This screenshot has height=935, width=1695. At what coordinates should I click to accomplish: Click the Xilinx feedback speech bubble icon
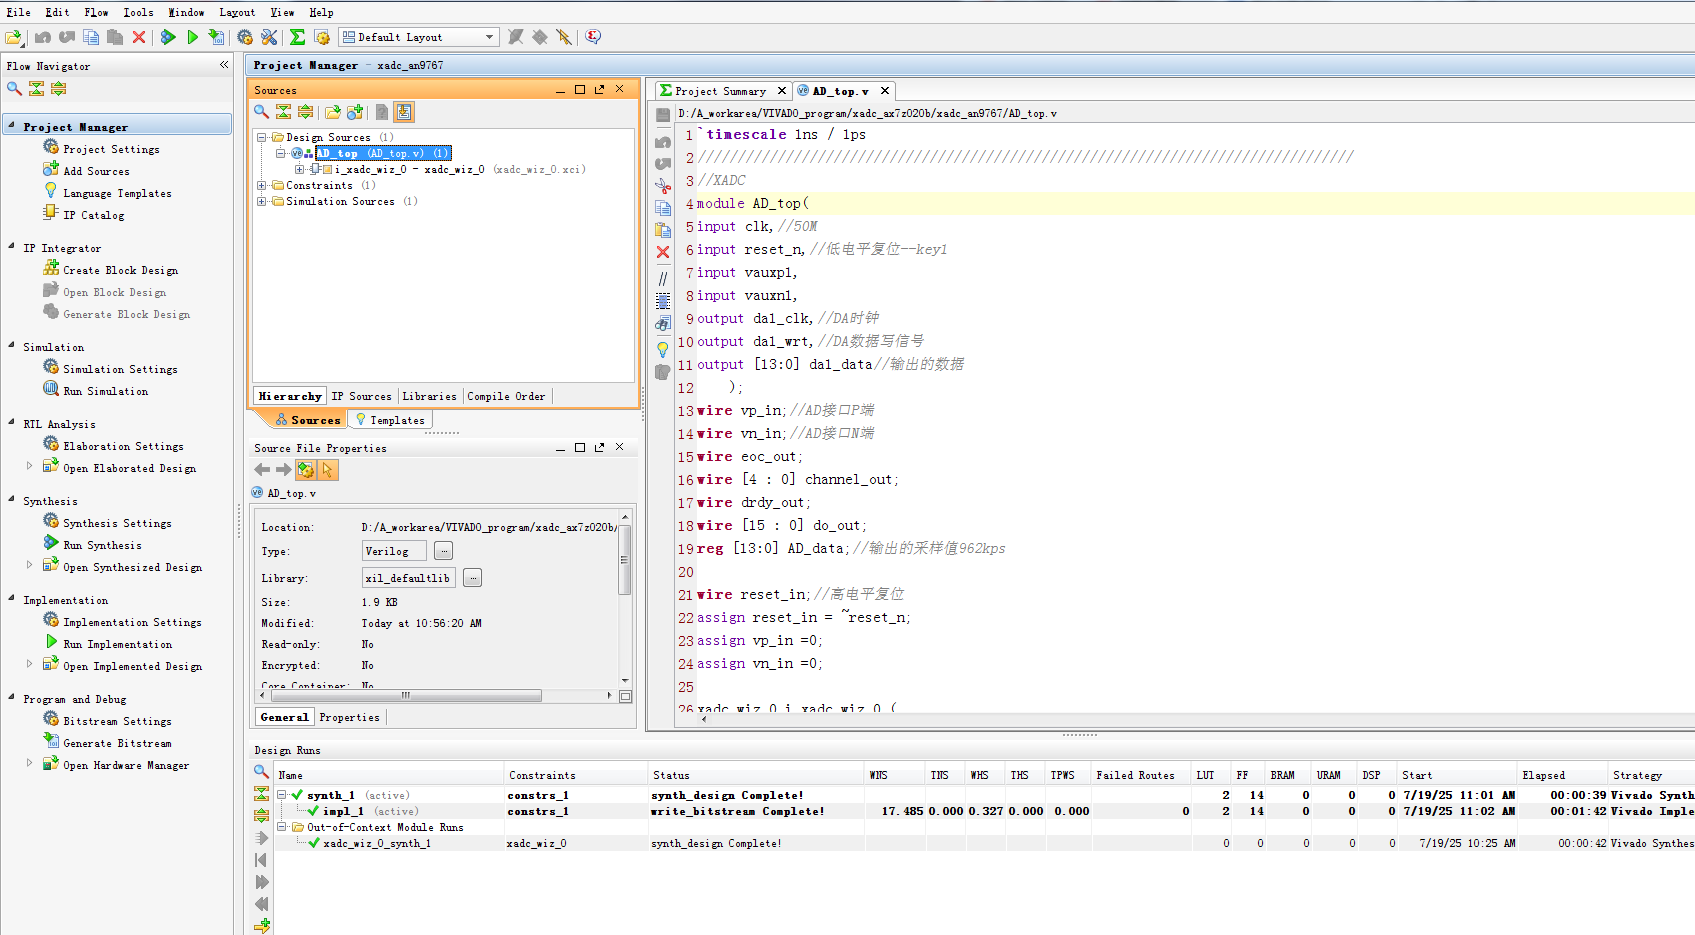point(593,37)
